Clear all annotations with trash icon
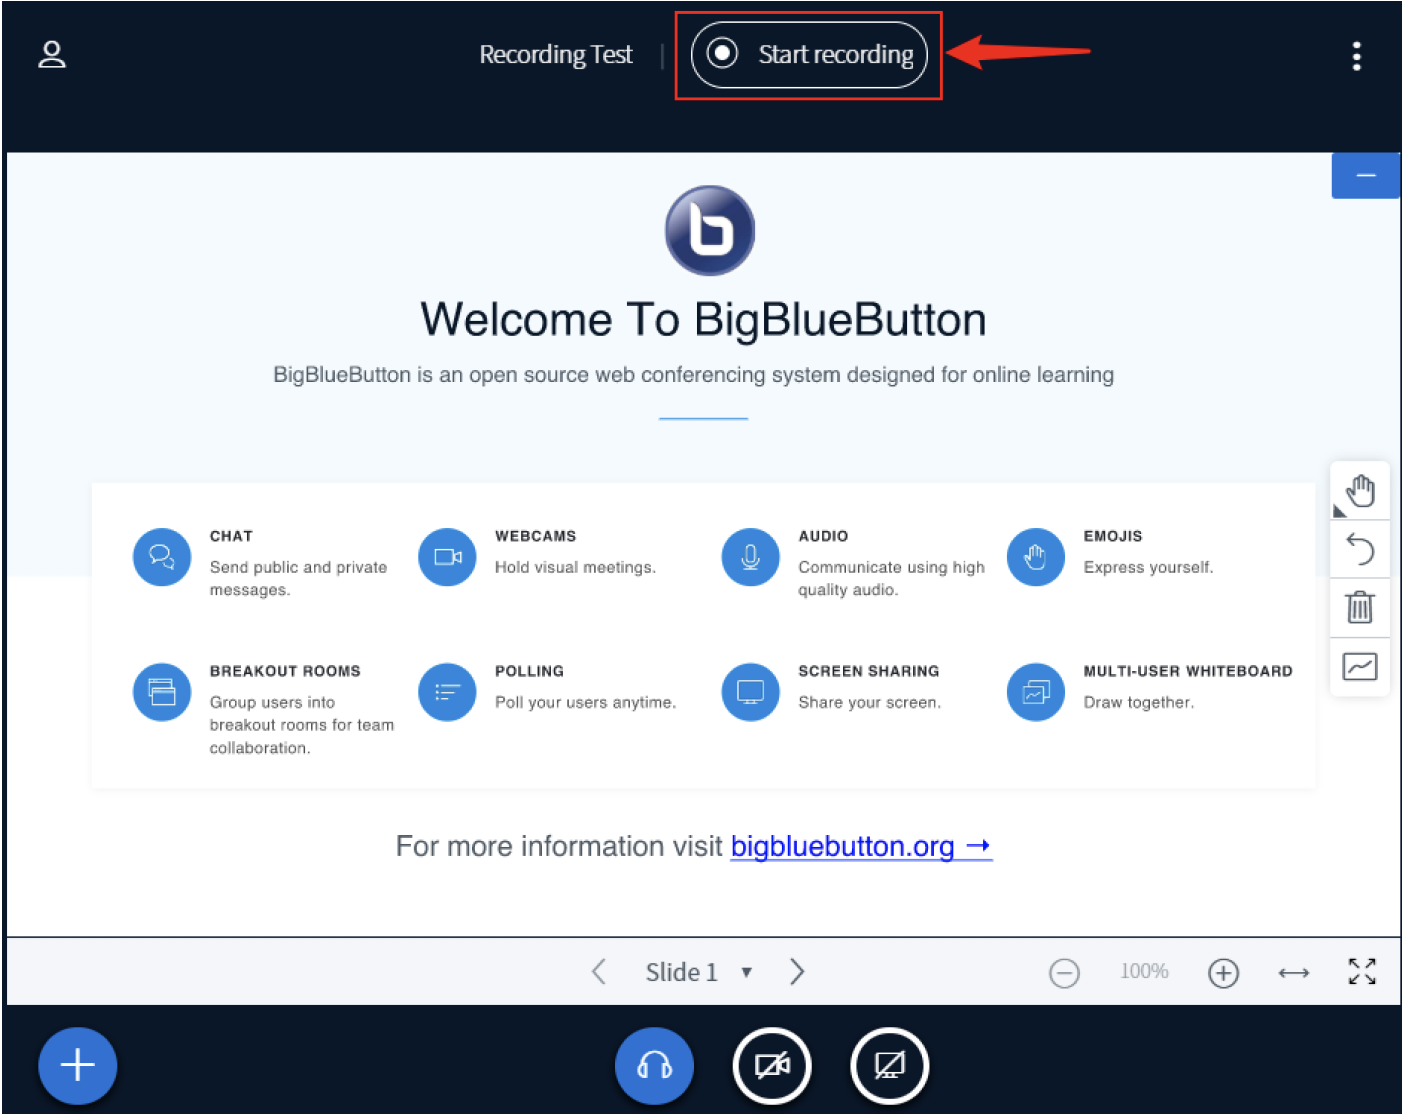The height and width of the screenshot is (1118, 1402). [1360, 608]
